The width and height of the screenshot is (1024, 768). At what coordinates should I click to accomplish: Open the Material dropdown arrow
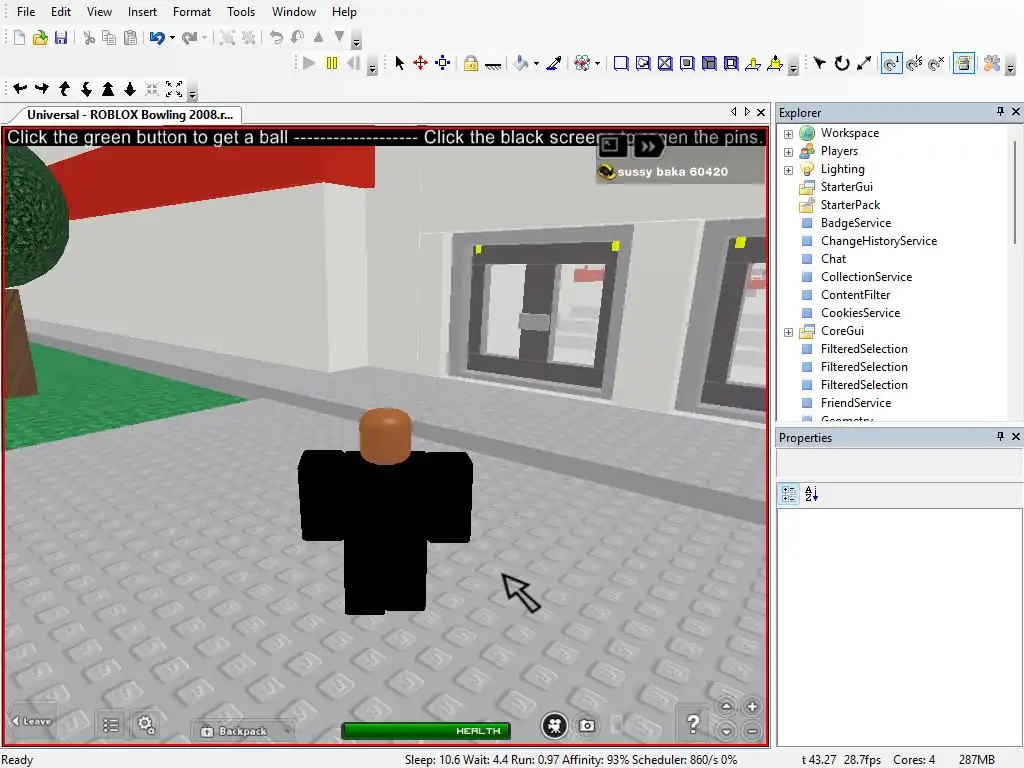coord(598,64)
